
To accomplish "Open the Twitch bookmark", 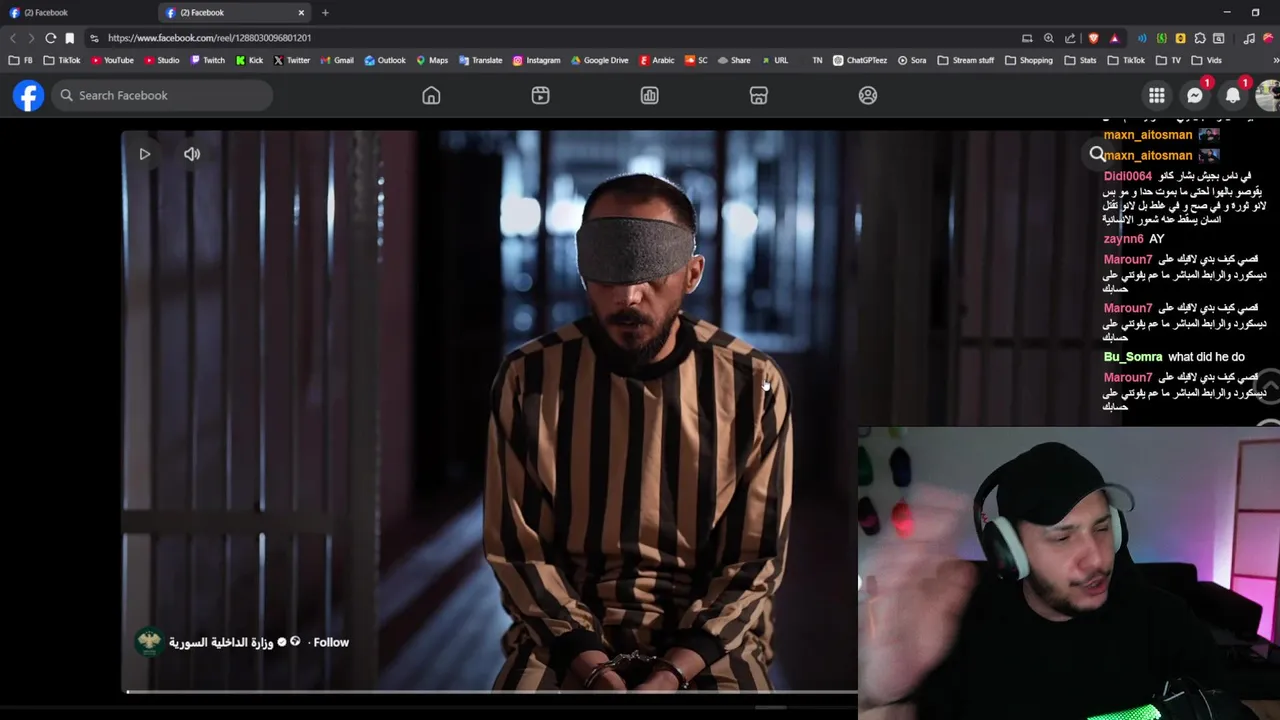I will tap(208, 60).
